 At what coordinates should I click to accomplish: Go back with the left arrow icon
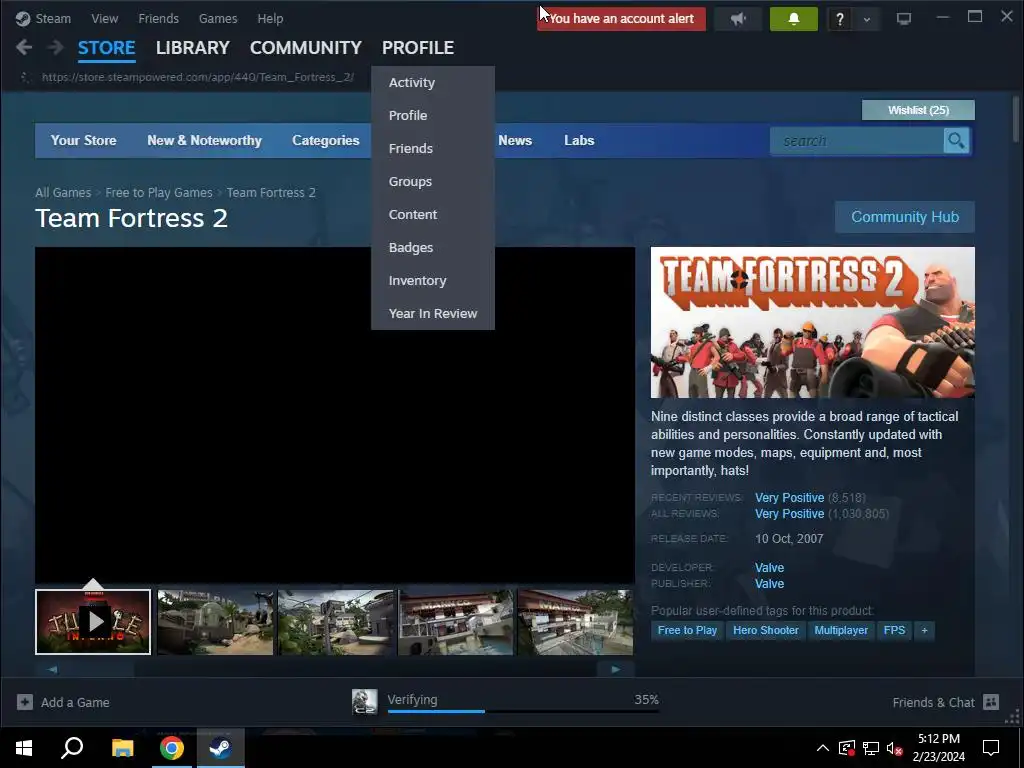point(24,47)
